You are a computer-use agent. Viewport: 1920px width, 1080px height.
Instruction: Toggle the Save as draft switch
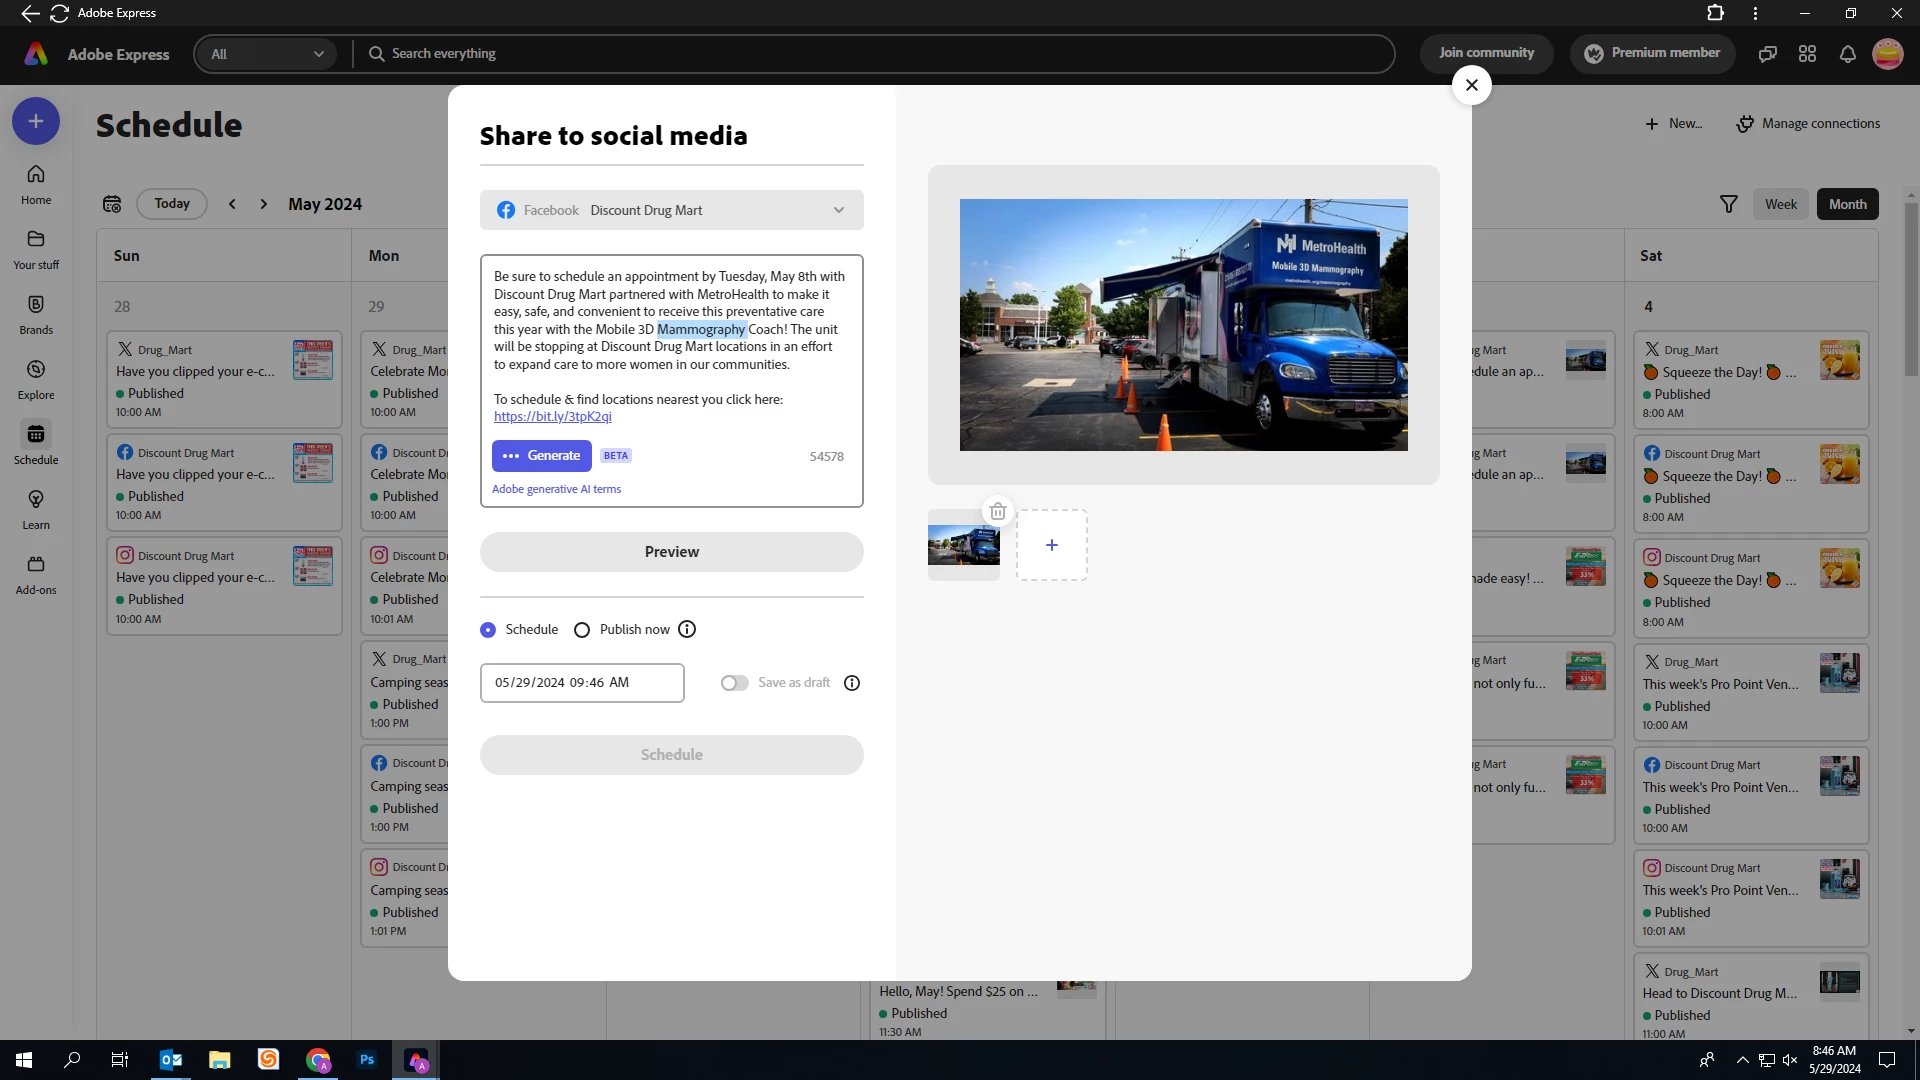tap(734, 683)
